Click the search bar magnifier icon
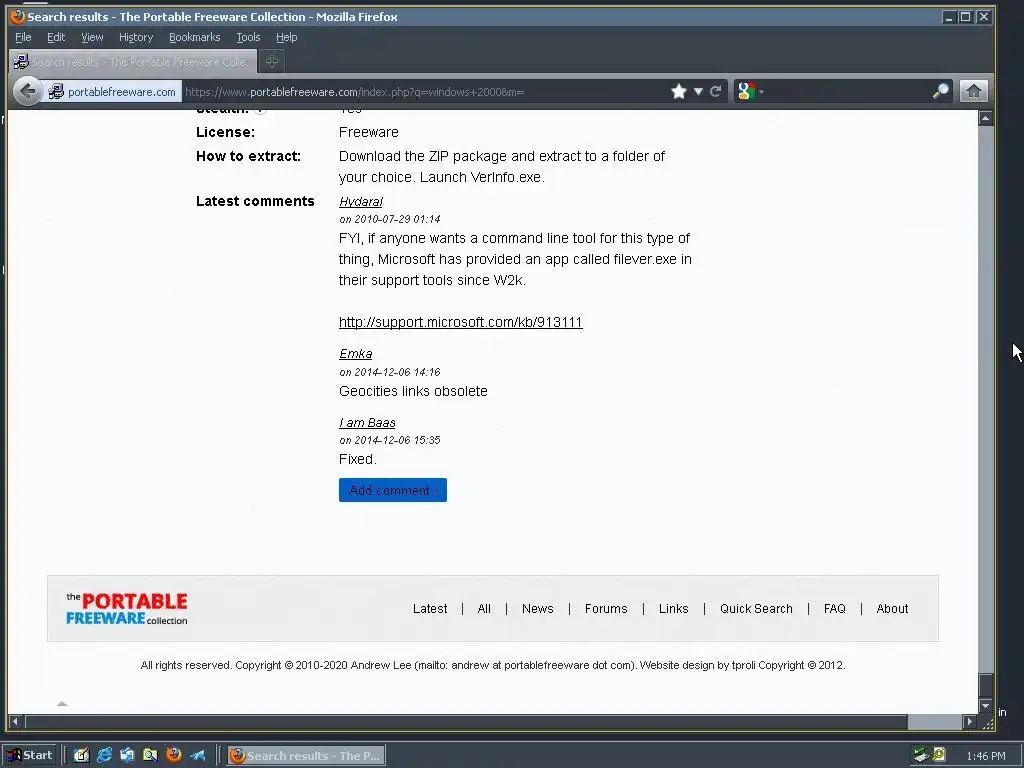Screen dimensions: 1024x768 940,91
